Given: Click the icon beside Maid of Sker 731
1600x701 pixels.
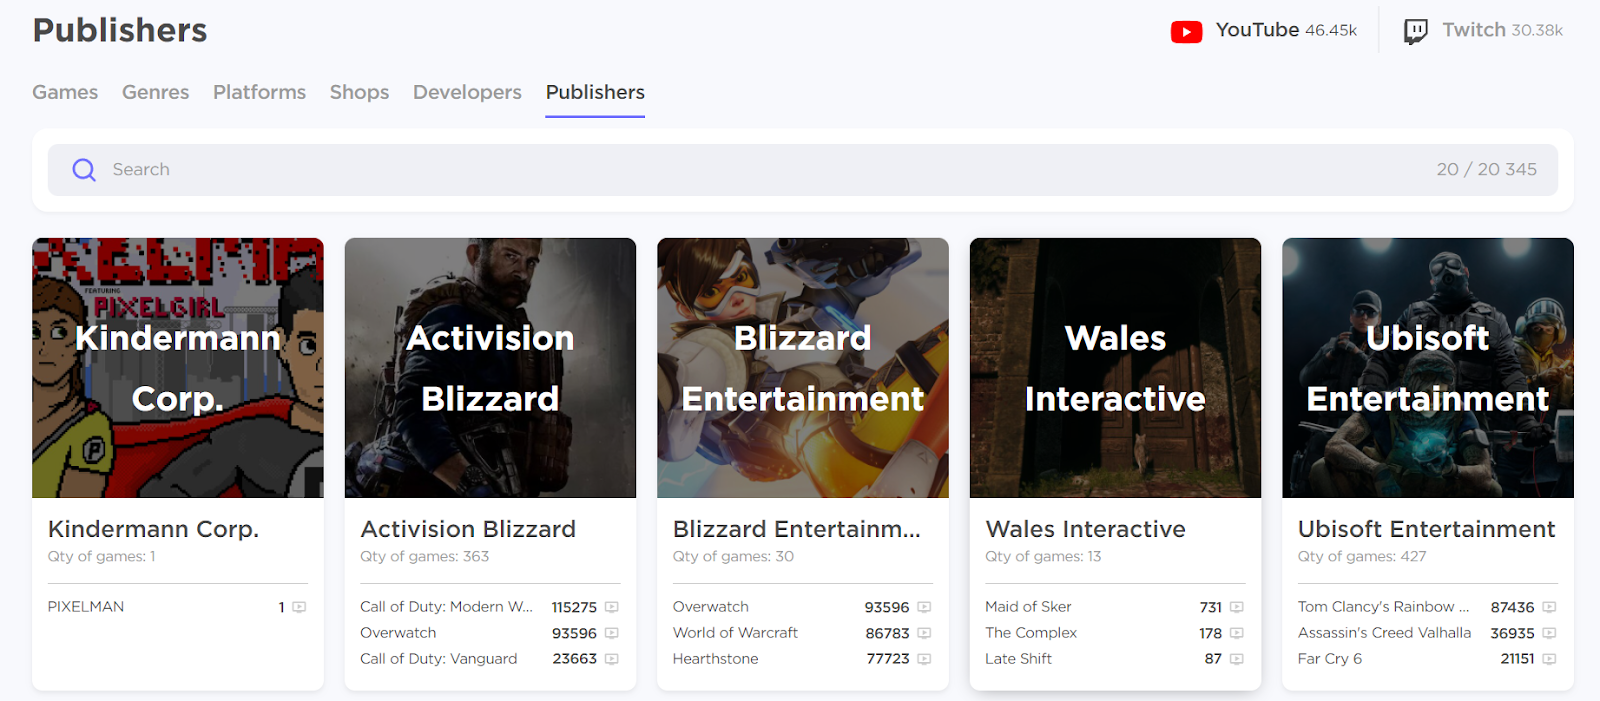Looking at the screenshot, I should click(x=1237, y=607).
